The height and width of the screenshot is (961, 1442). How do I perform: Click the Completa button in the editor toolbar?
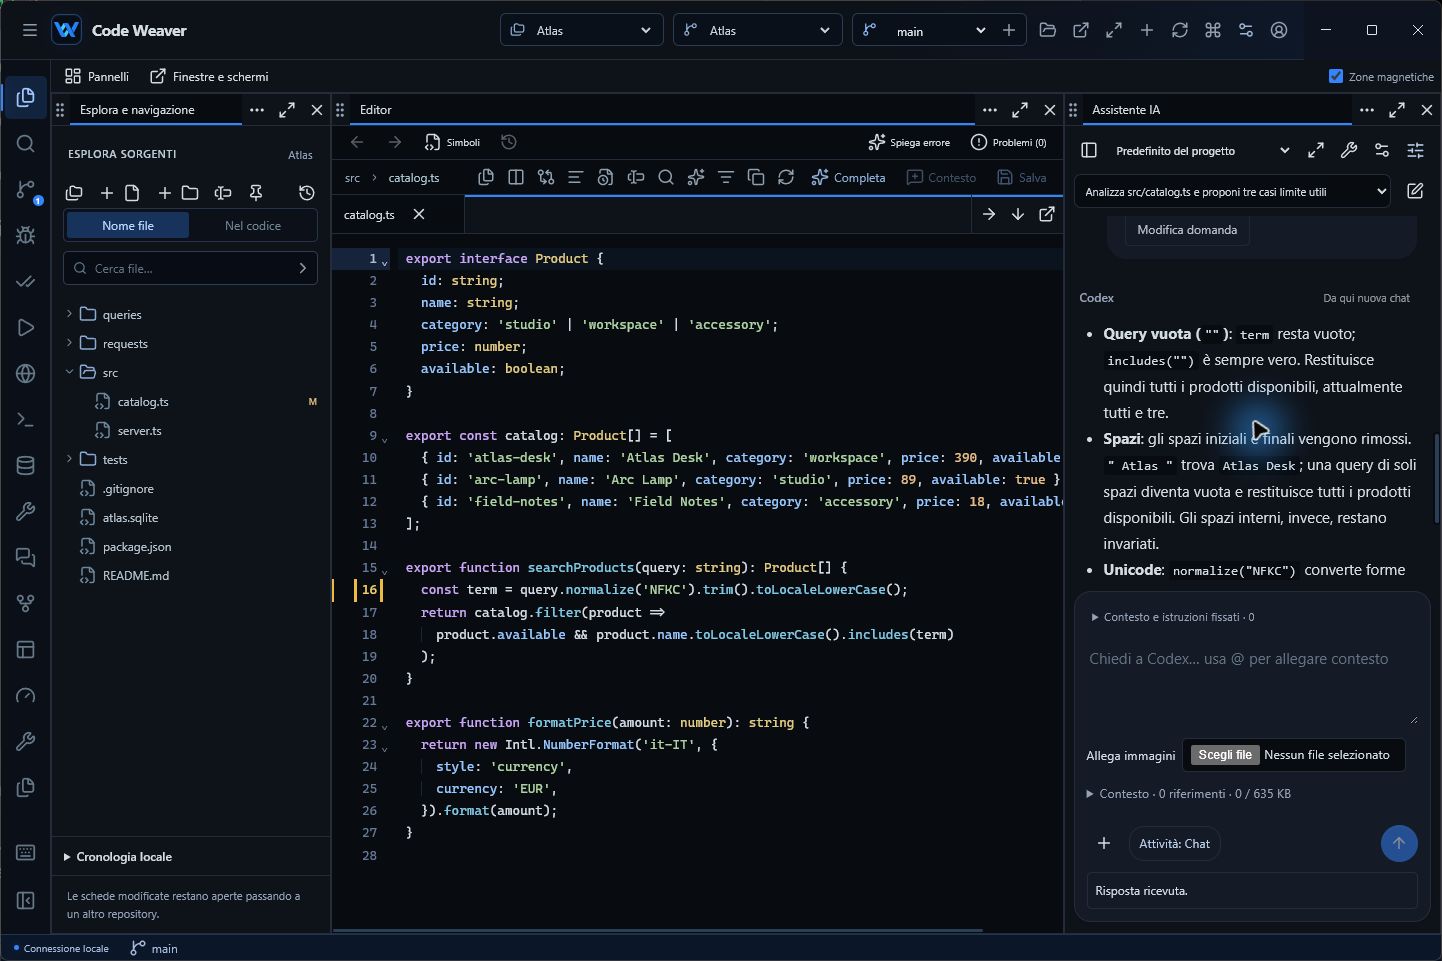849,178
